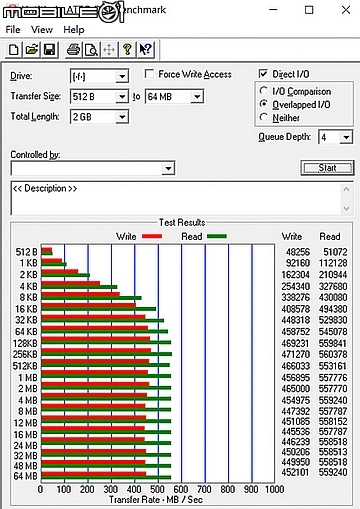Open the Help menu
Viewport: 360px width, 509px height.
click(74, 30)
